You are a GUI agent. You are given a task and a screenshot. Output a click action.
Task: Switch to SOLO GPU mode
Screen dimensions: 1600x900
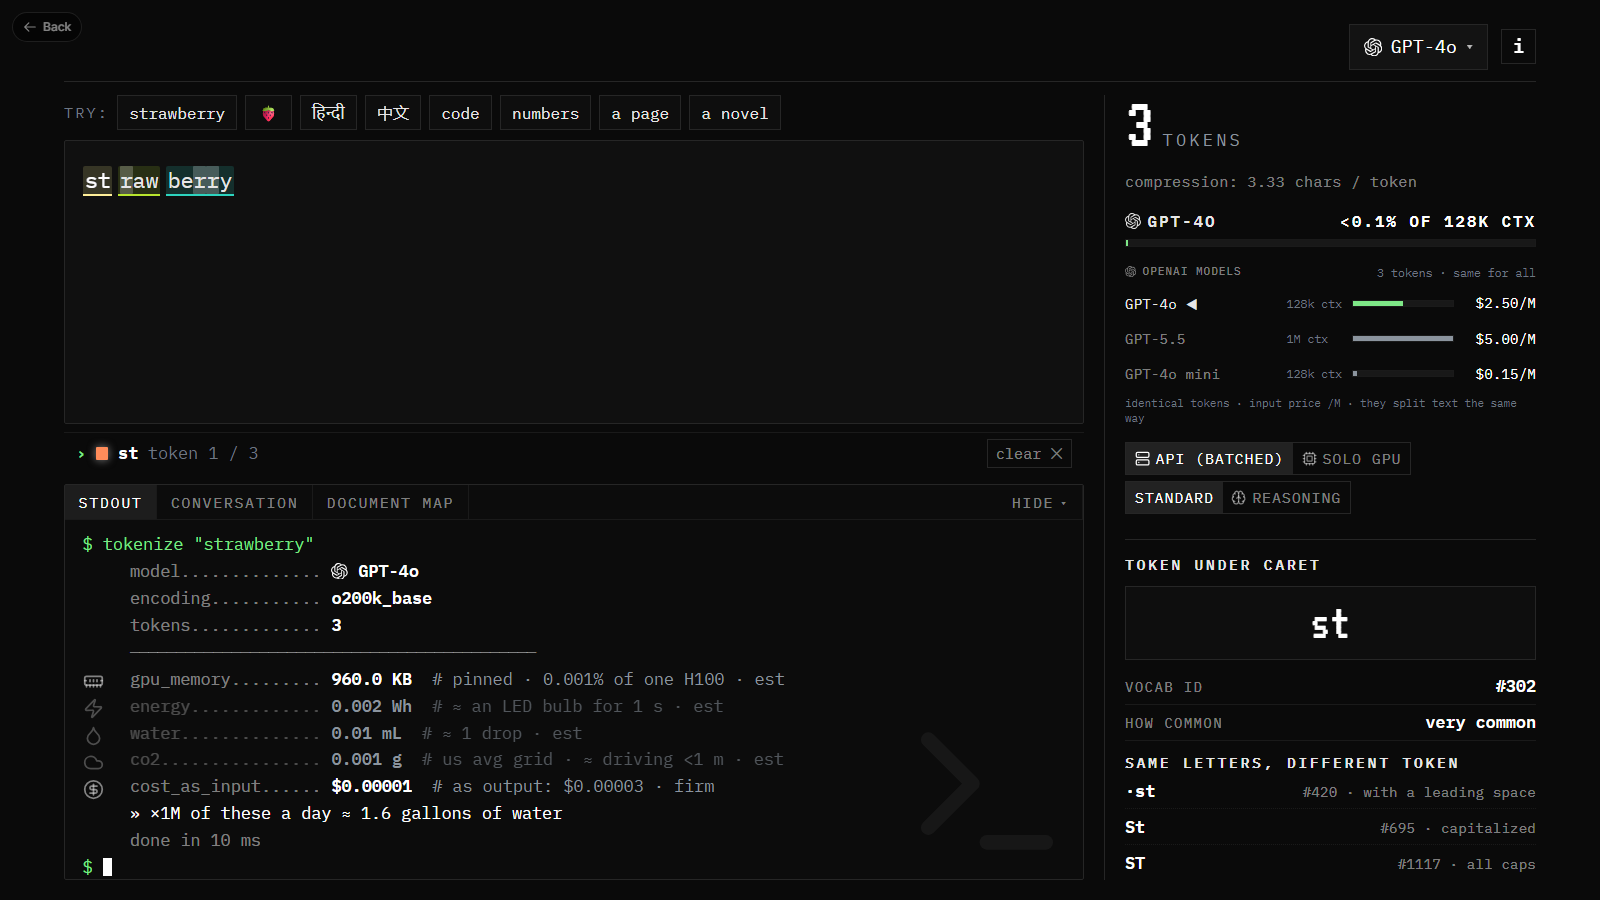pyautogui.click(x=1351, y=459)
